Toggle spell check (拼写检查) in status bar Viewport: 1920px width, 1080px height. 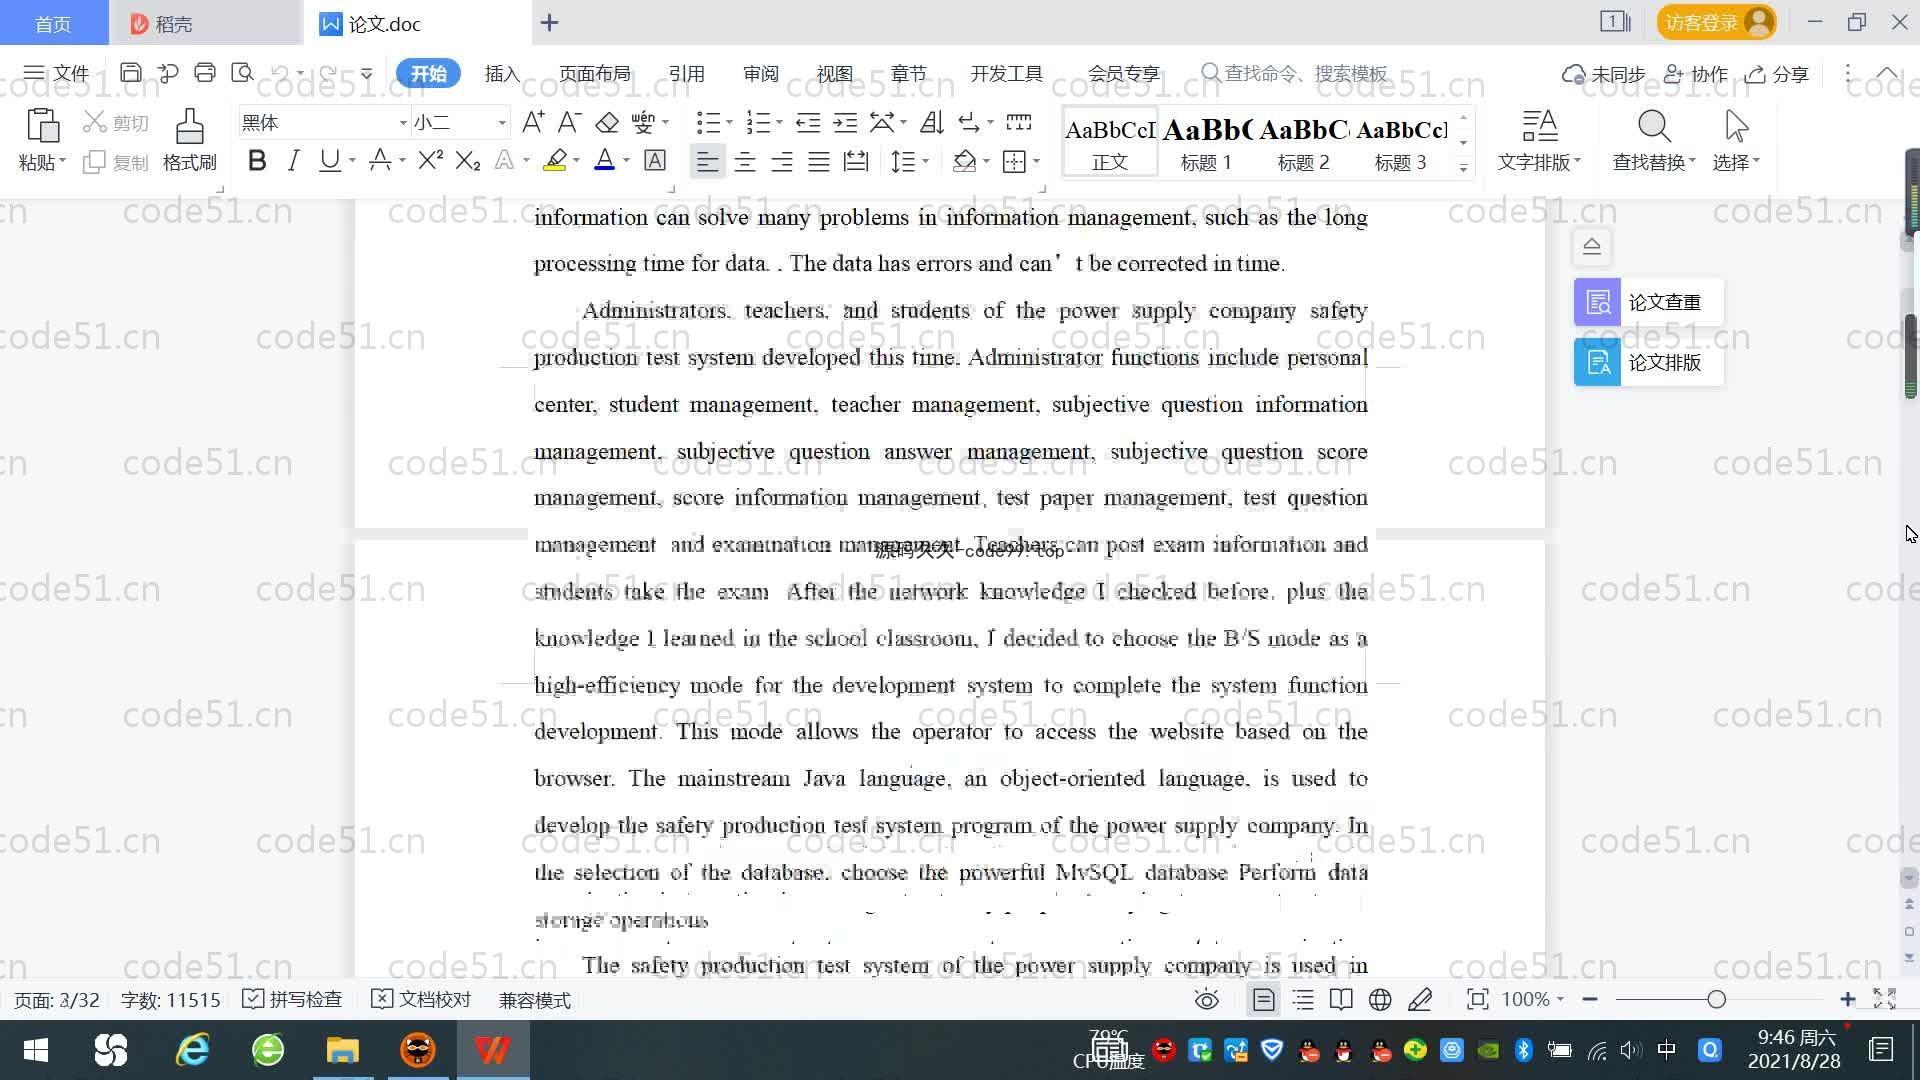pyautogui.click(x=292, y=999)
